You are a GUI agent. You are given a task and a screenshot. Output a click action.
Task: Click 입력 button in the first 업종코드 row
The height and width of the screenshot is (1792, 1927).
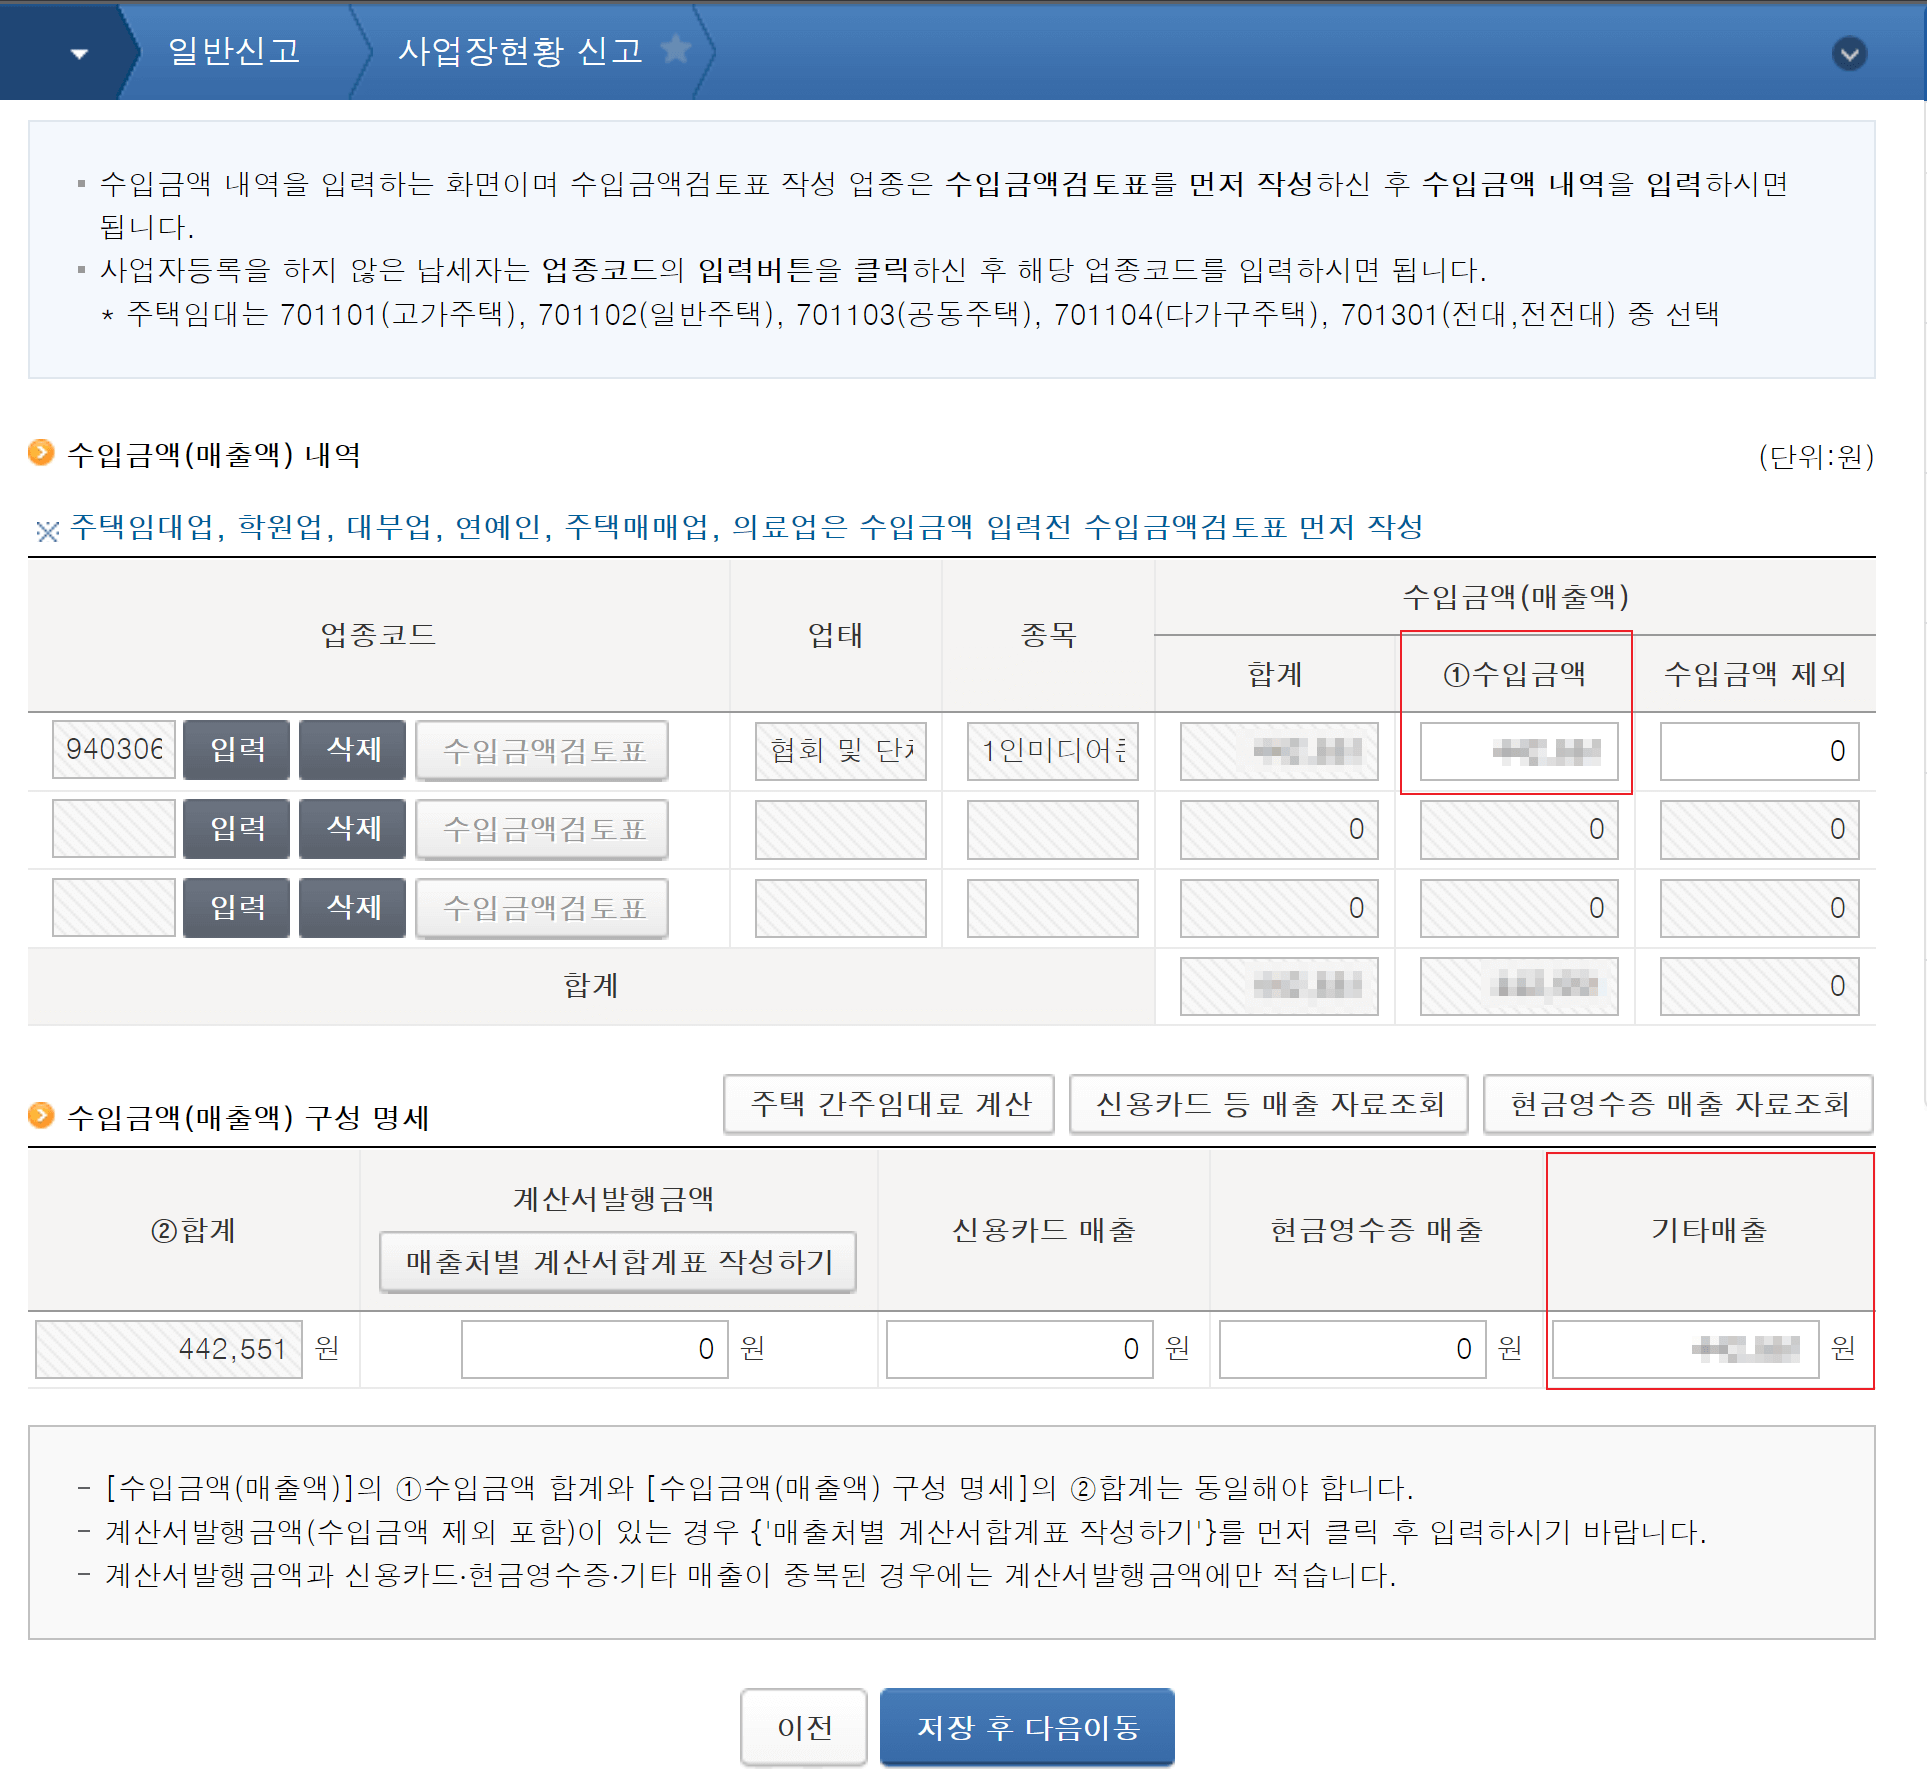click(x=237, y=749)
